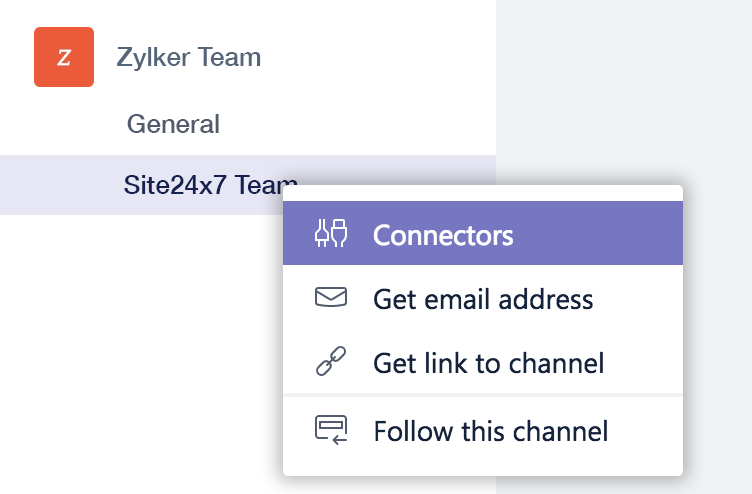Select Follow this channel menu entry
The image size is (752, 494).
point(490,432)
